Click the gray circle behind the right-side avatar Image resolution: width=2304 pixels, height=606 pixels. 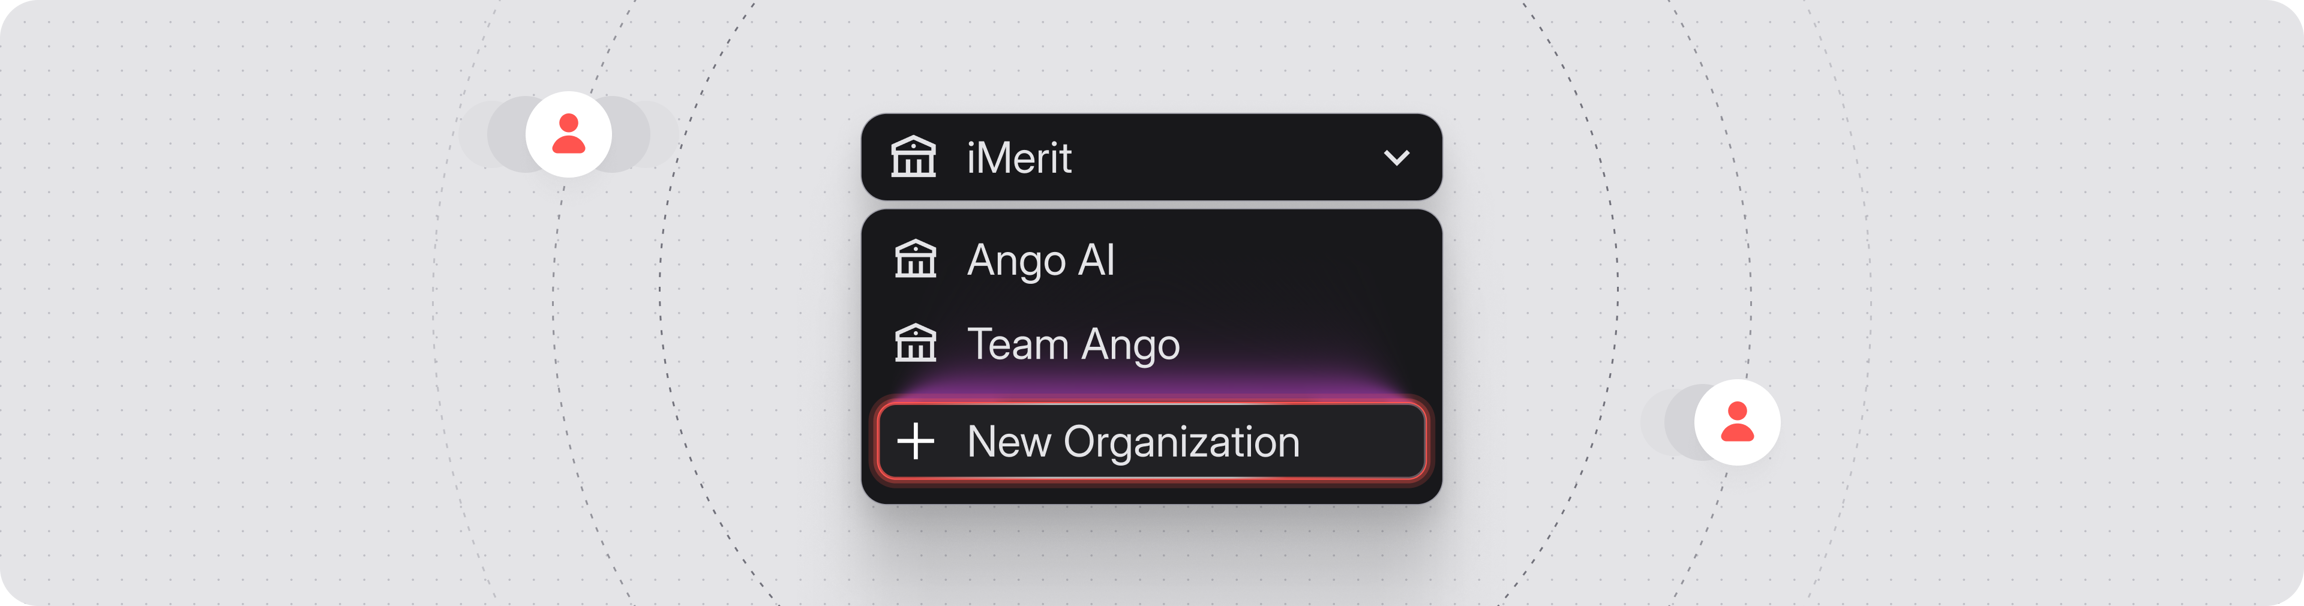tap(1678, 423)
